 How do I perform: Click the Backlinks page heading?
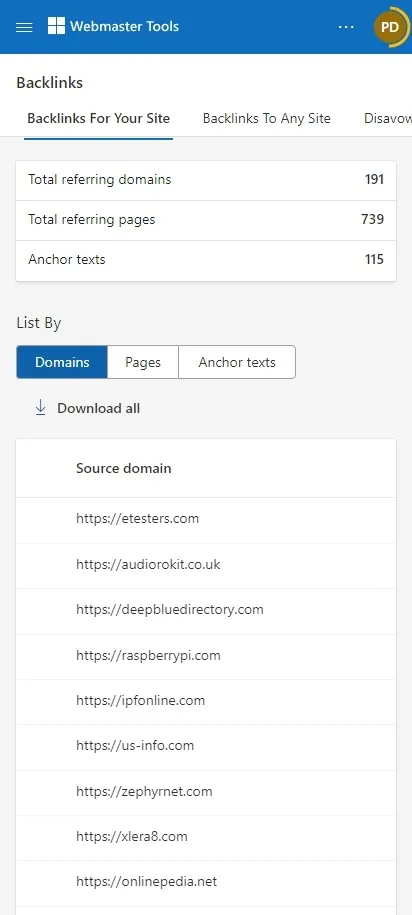coord(50,83)
